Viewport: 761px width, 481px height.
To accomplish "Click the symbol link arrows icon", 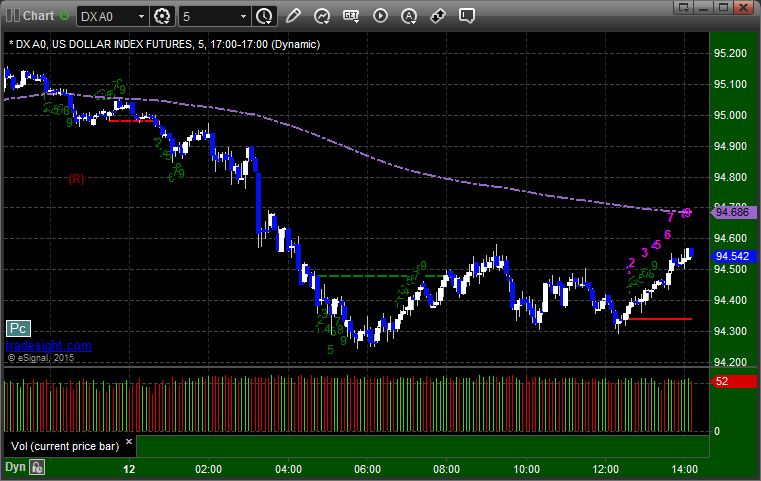I will [438, 16].
